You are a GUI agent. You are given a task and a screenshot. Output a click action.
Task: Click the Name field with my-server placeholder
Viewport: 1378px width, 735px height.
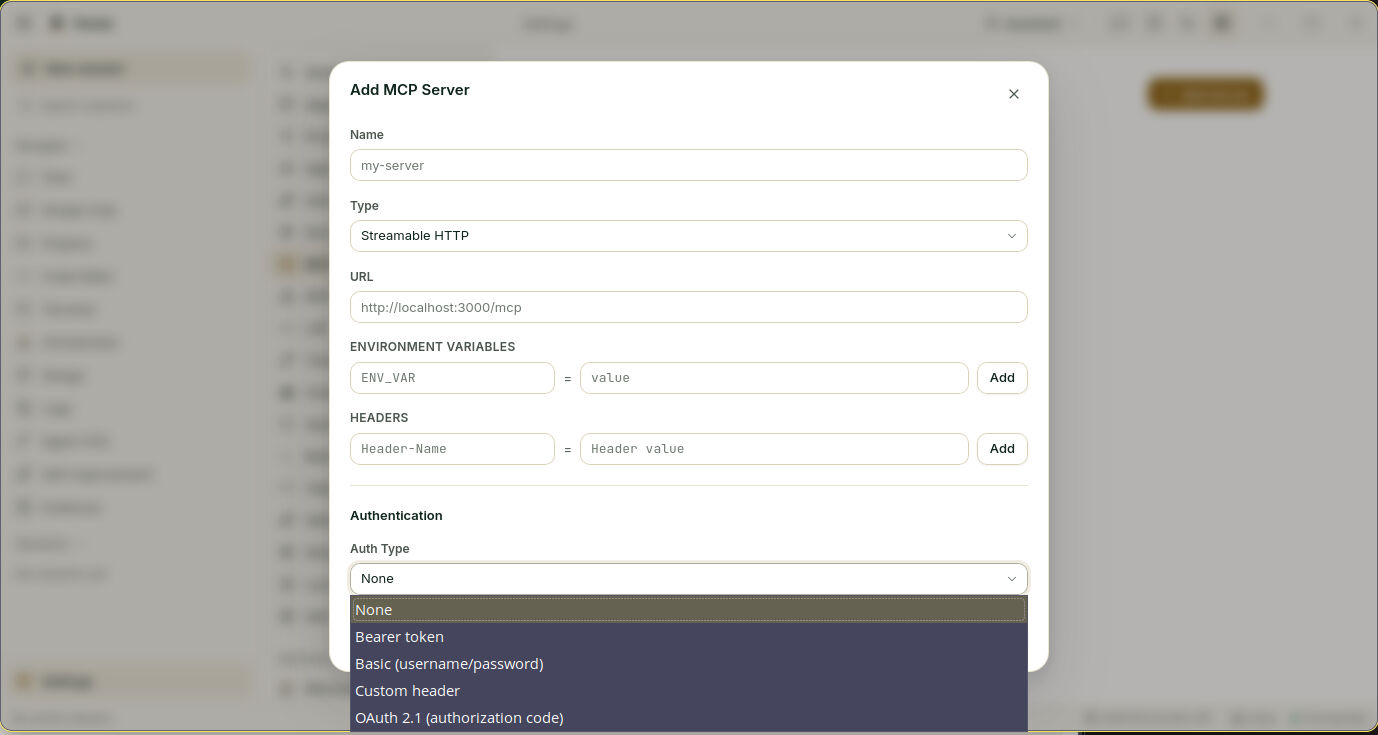688,165
